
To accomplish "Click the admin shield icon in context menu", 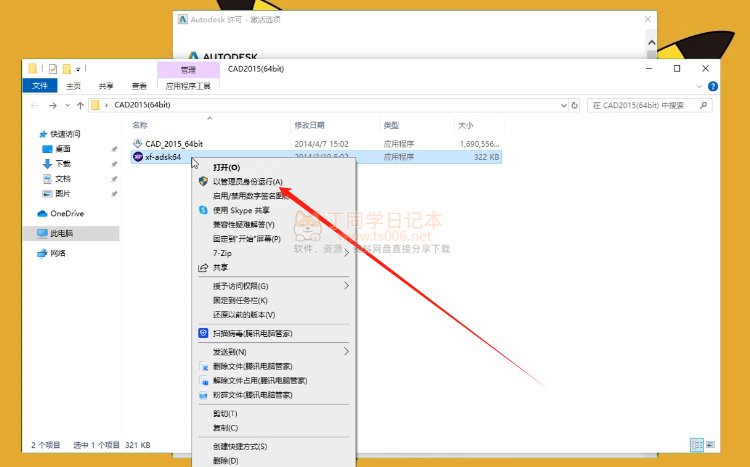I will (x=203, y=181).
